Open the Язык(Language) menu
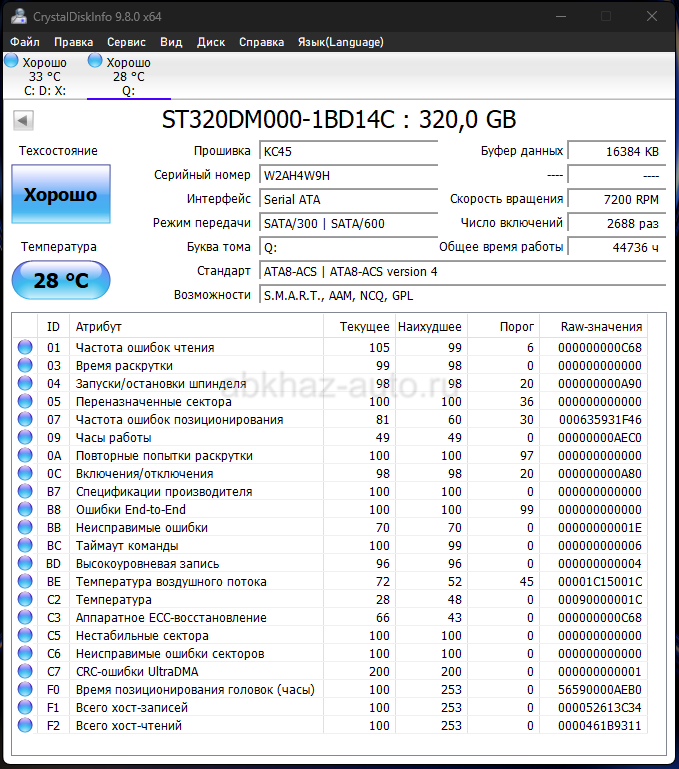 pos(340,42)
